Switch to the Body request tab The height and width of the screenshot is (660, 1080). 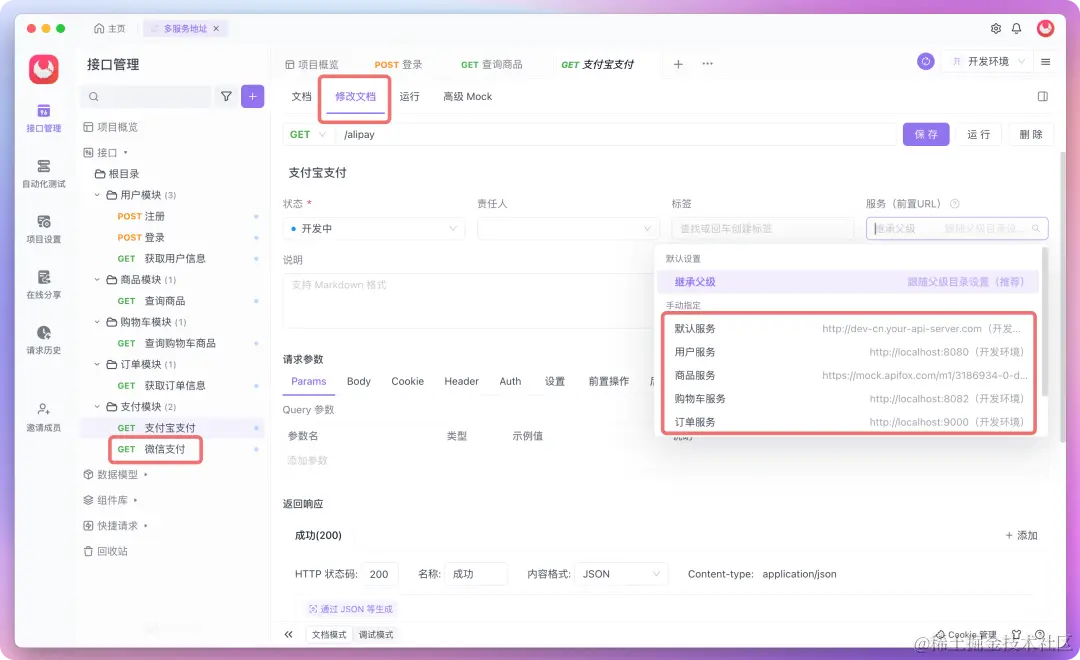point(358,381)
